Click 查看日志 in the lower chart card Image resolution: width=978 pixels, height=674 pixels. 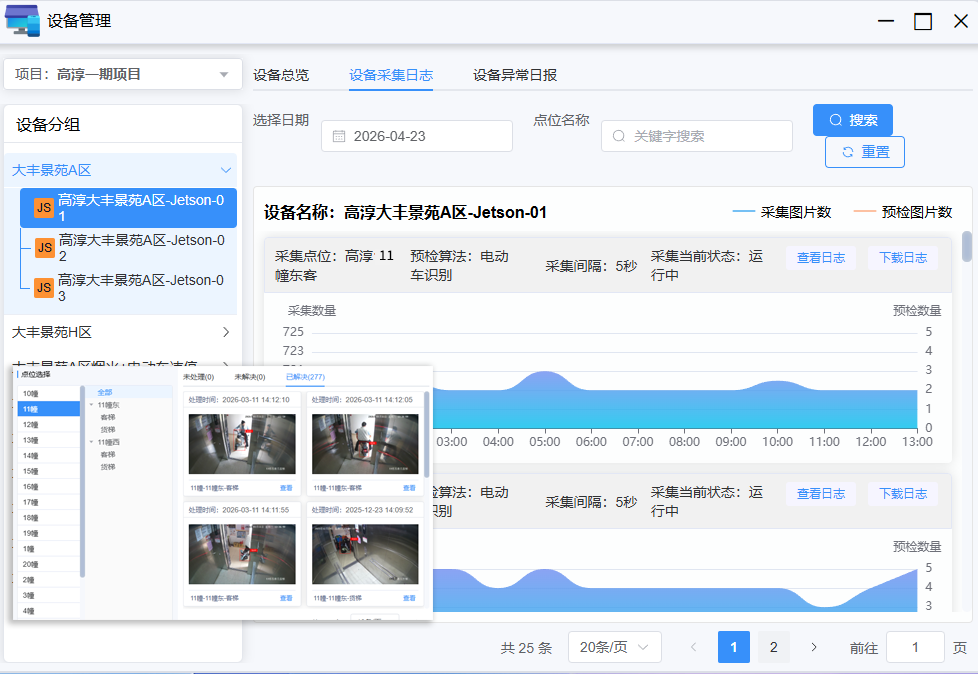pos(821,494)
